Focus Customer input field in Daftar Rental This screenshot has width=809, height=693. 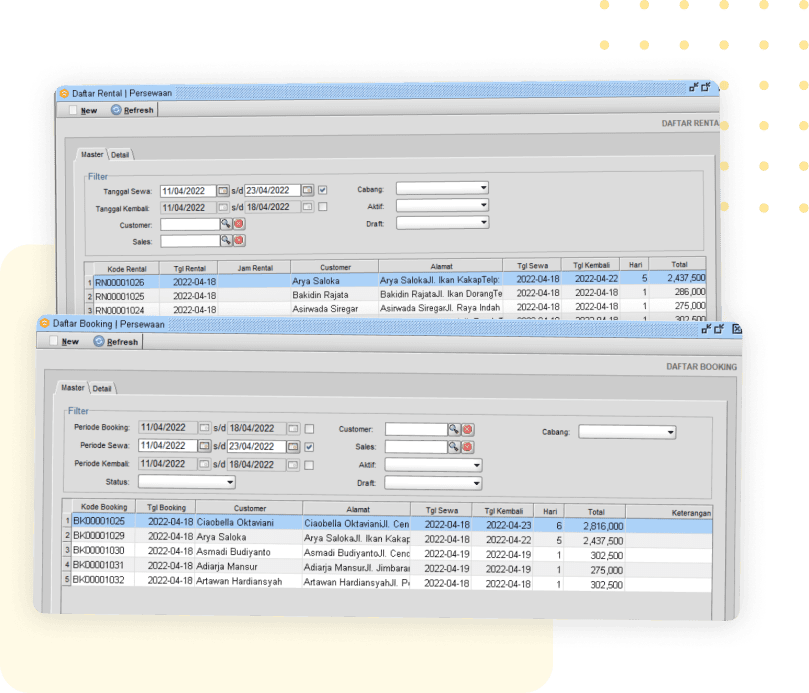[190, 224]
